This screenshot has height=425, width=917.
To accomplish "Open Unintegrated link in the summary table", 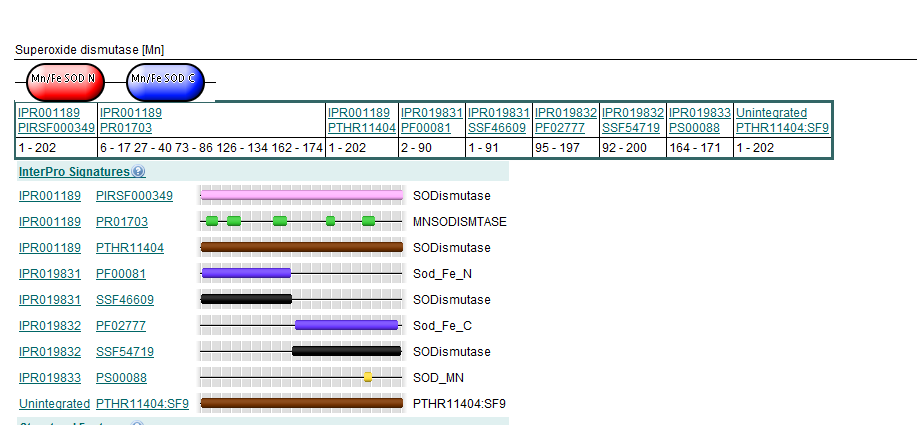I will [771, 113].
